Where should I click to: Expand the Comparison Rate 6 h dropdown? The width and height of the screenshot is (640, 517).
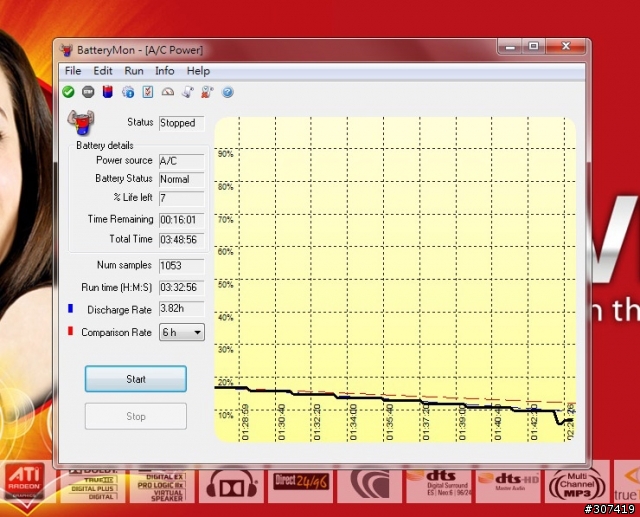click(x=182, y=332)
